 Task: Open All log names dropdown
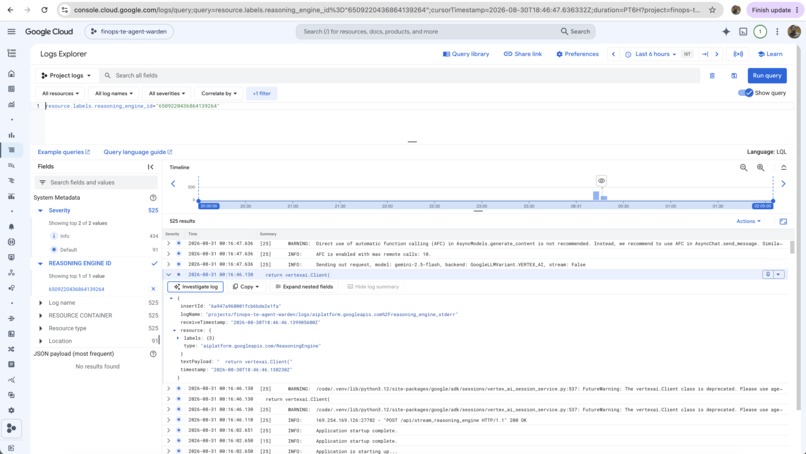click(114, 94)
